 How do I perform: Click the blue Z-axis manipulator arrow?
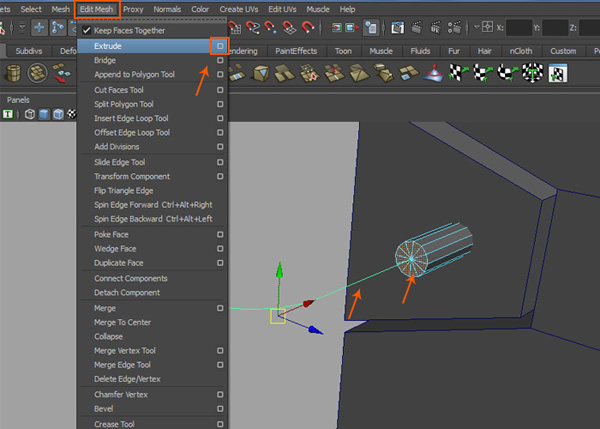(316, 329)
